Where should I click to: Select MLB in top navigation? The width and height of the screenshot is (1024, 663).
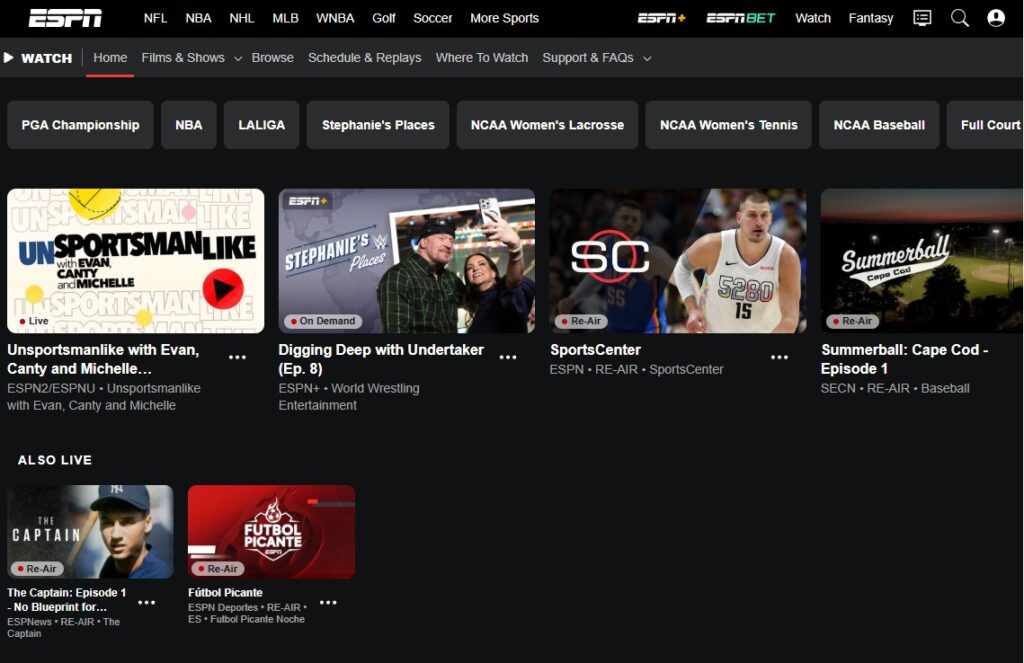click(x=285, y=18)
